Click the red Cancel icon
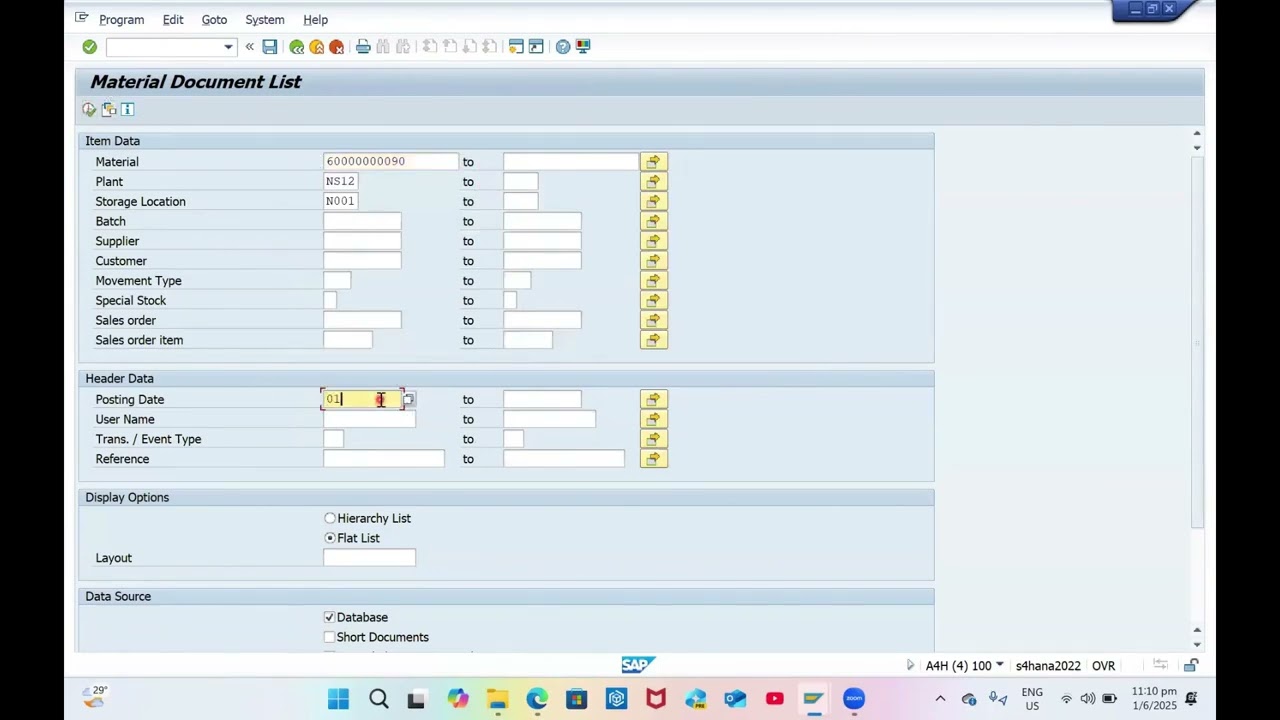 337,47
